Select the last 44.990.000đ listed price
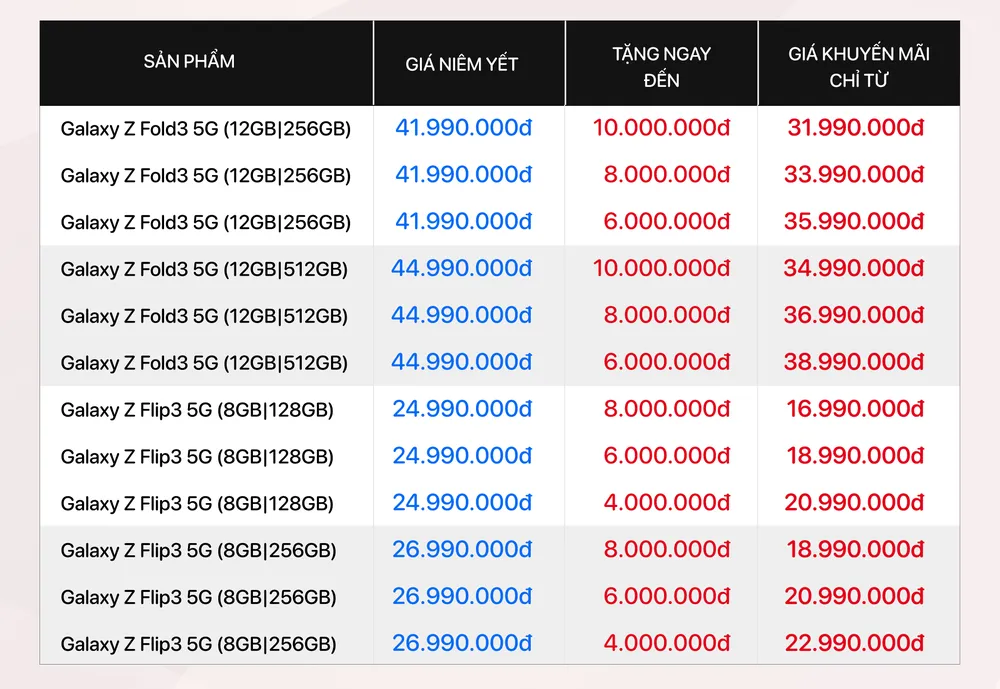The height and width of the screenshot is (689, 1000). (x=461, y=363)
